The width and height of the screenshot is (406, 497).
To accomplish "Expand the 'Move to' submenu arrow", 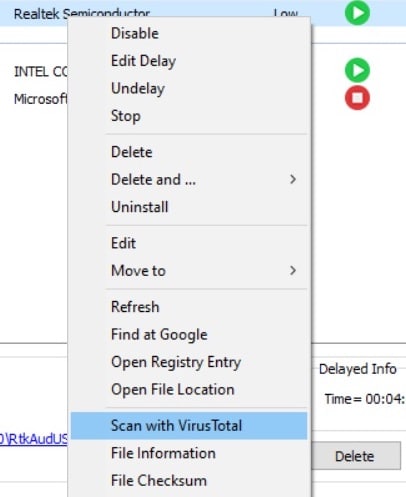I will (293, 270).
